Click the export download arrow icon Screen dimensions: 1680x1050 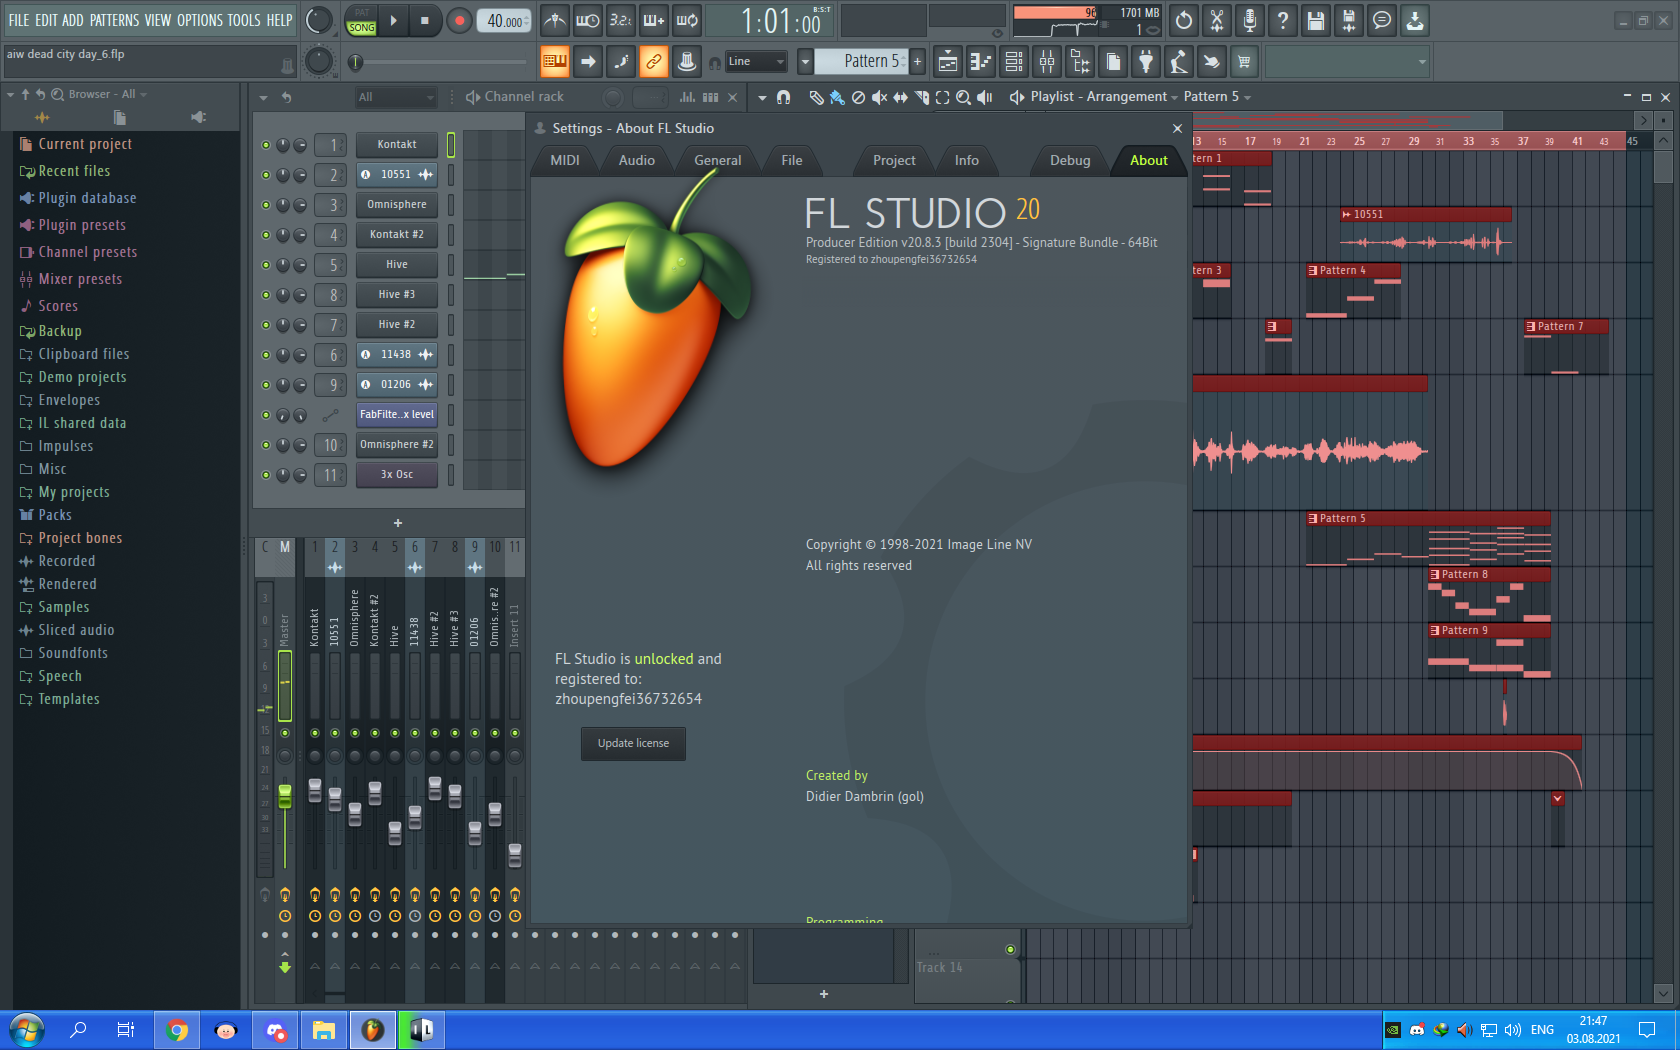(x=1415, y=20)
